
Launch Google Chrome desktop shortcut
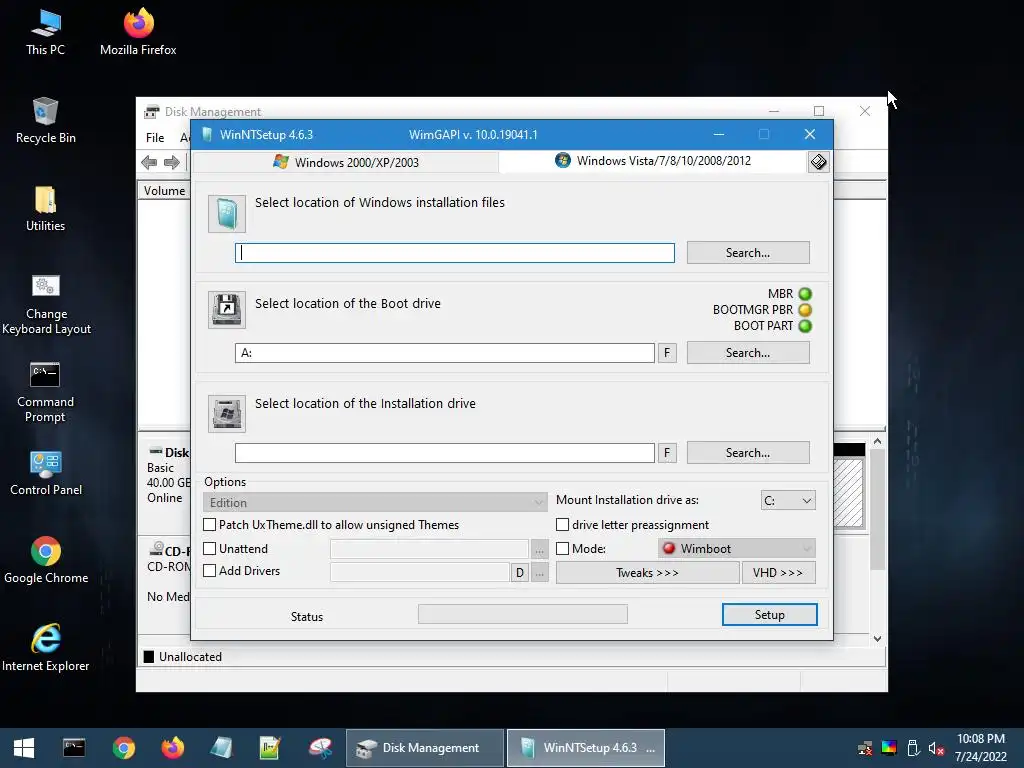pos(46,560)
